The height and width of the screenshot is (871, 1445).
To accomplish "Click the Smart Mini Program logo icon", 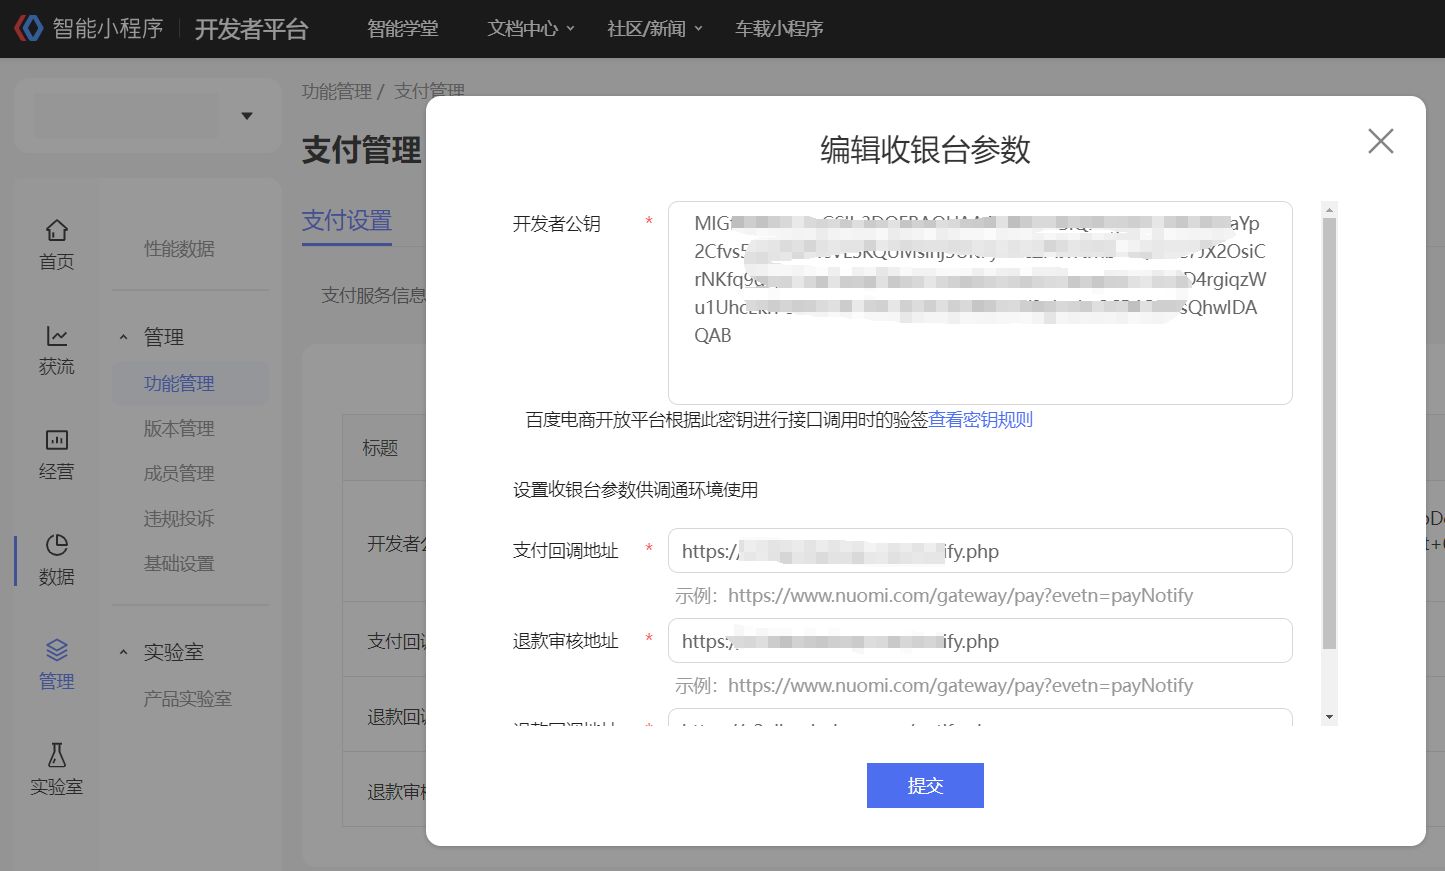I will pyautogui.click(x=29, y=28).
